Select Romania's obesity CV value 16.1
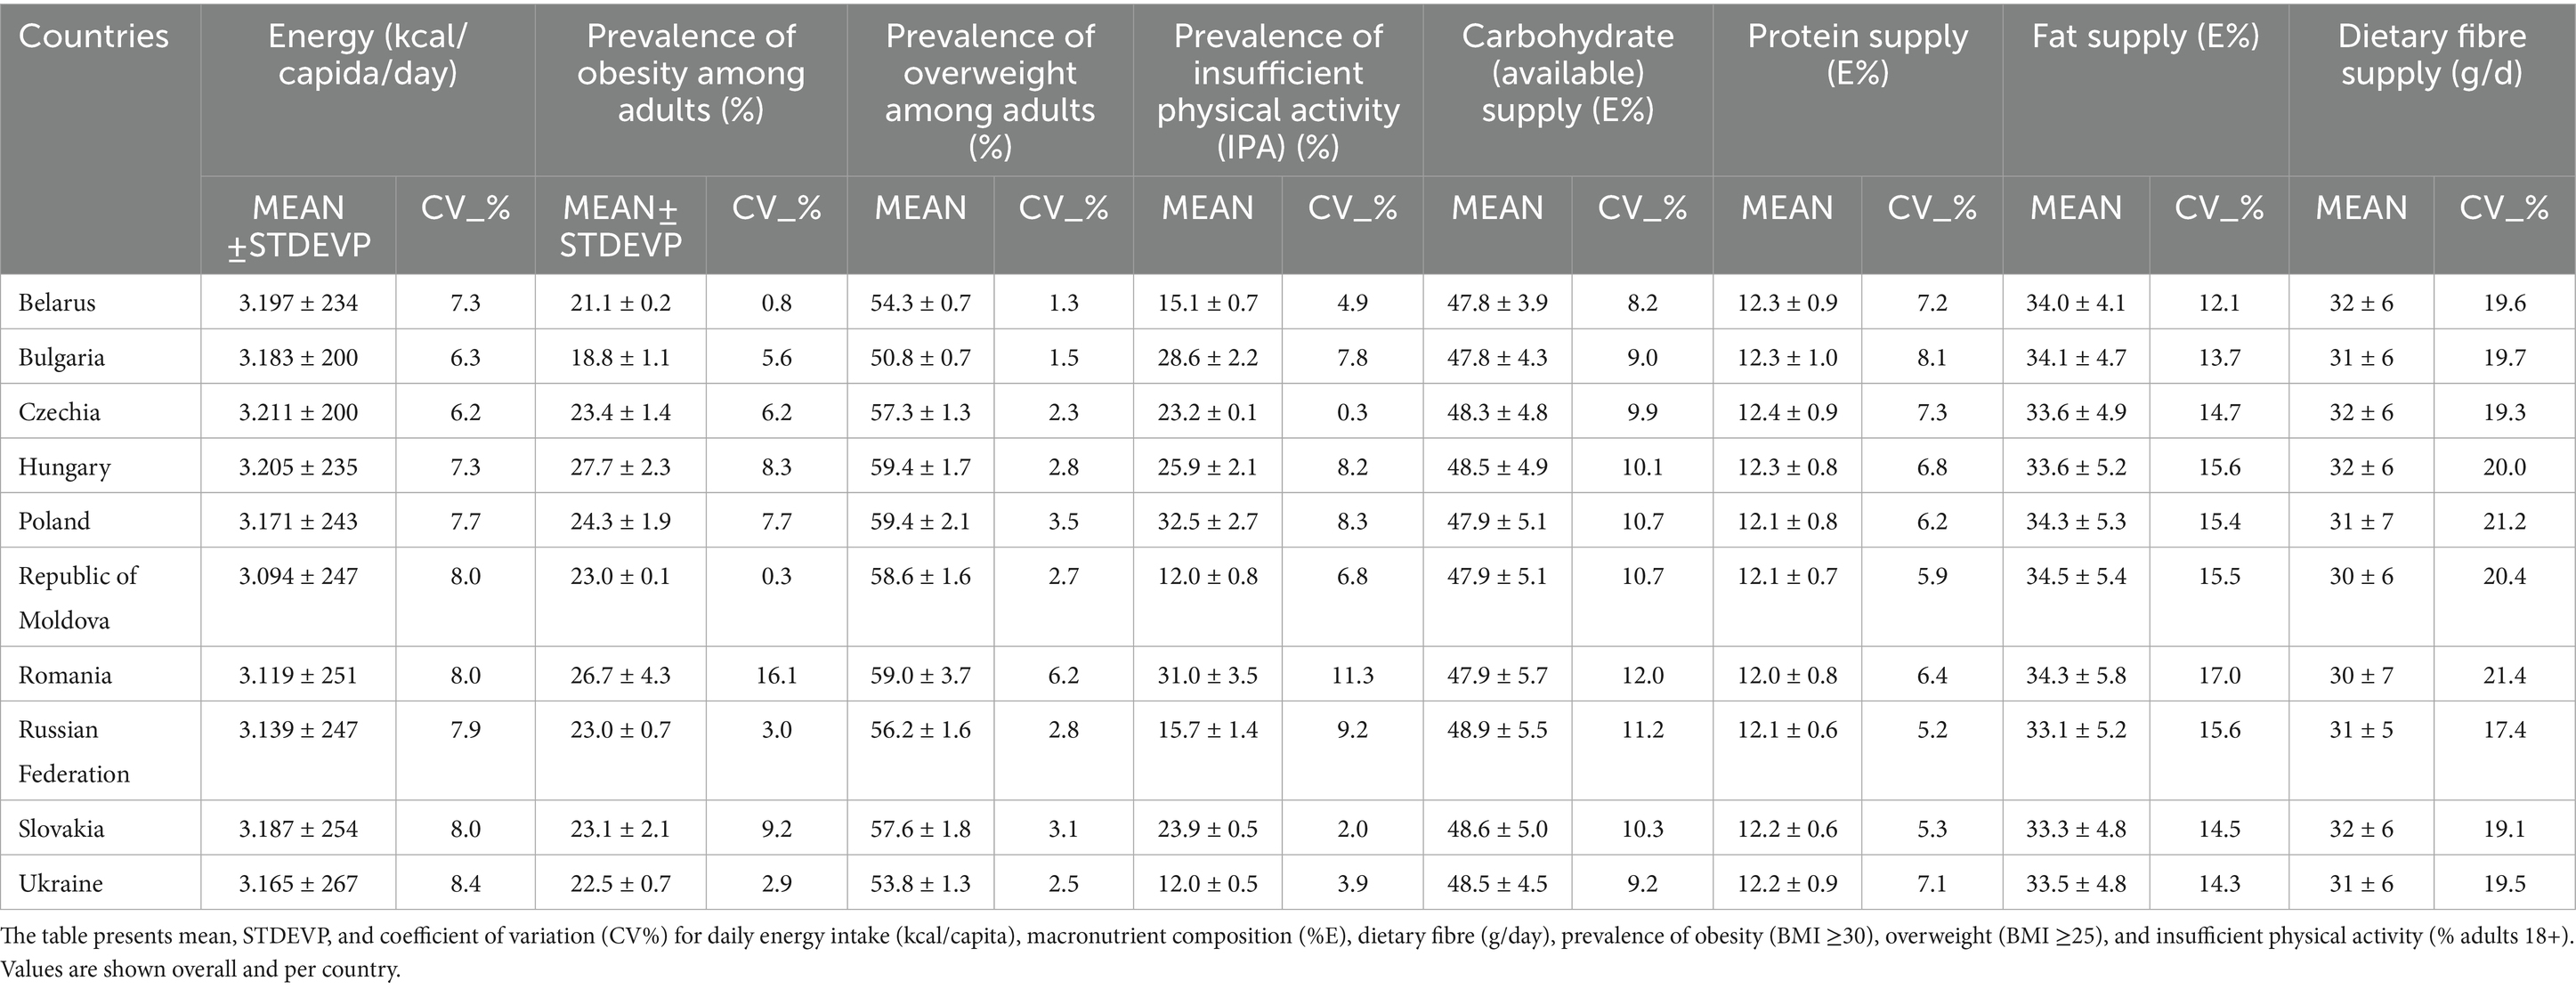The width and height of the screenshot is (2576, 989). point(776,675)
